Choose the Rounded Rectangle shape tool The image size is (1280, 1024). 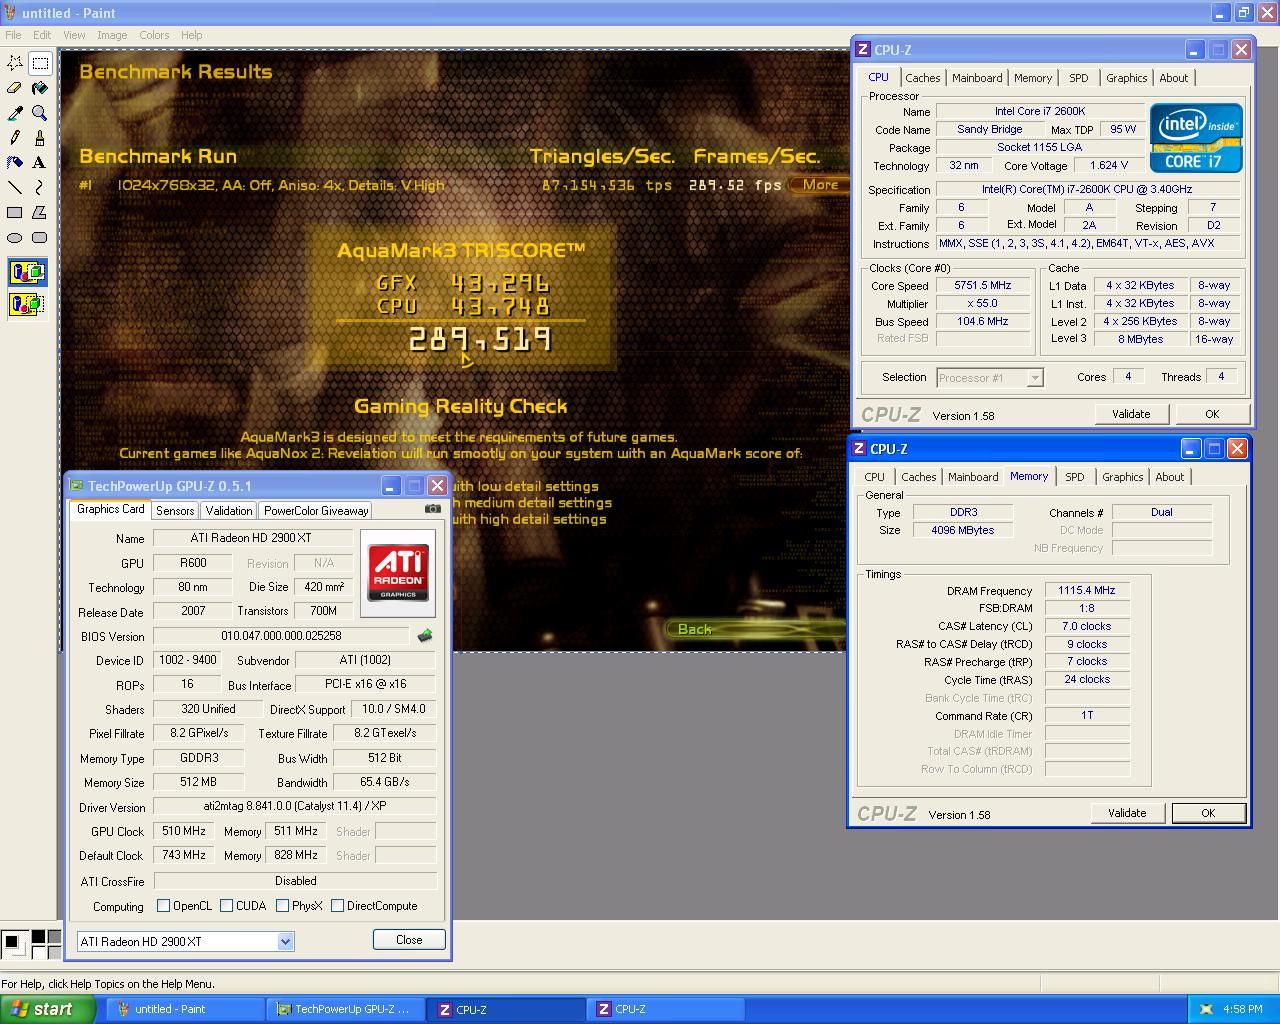pos(40,237)
